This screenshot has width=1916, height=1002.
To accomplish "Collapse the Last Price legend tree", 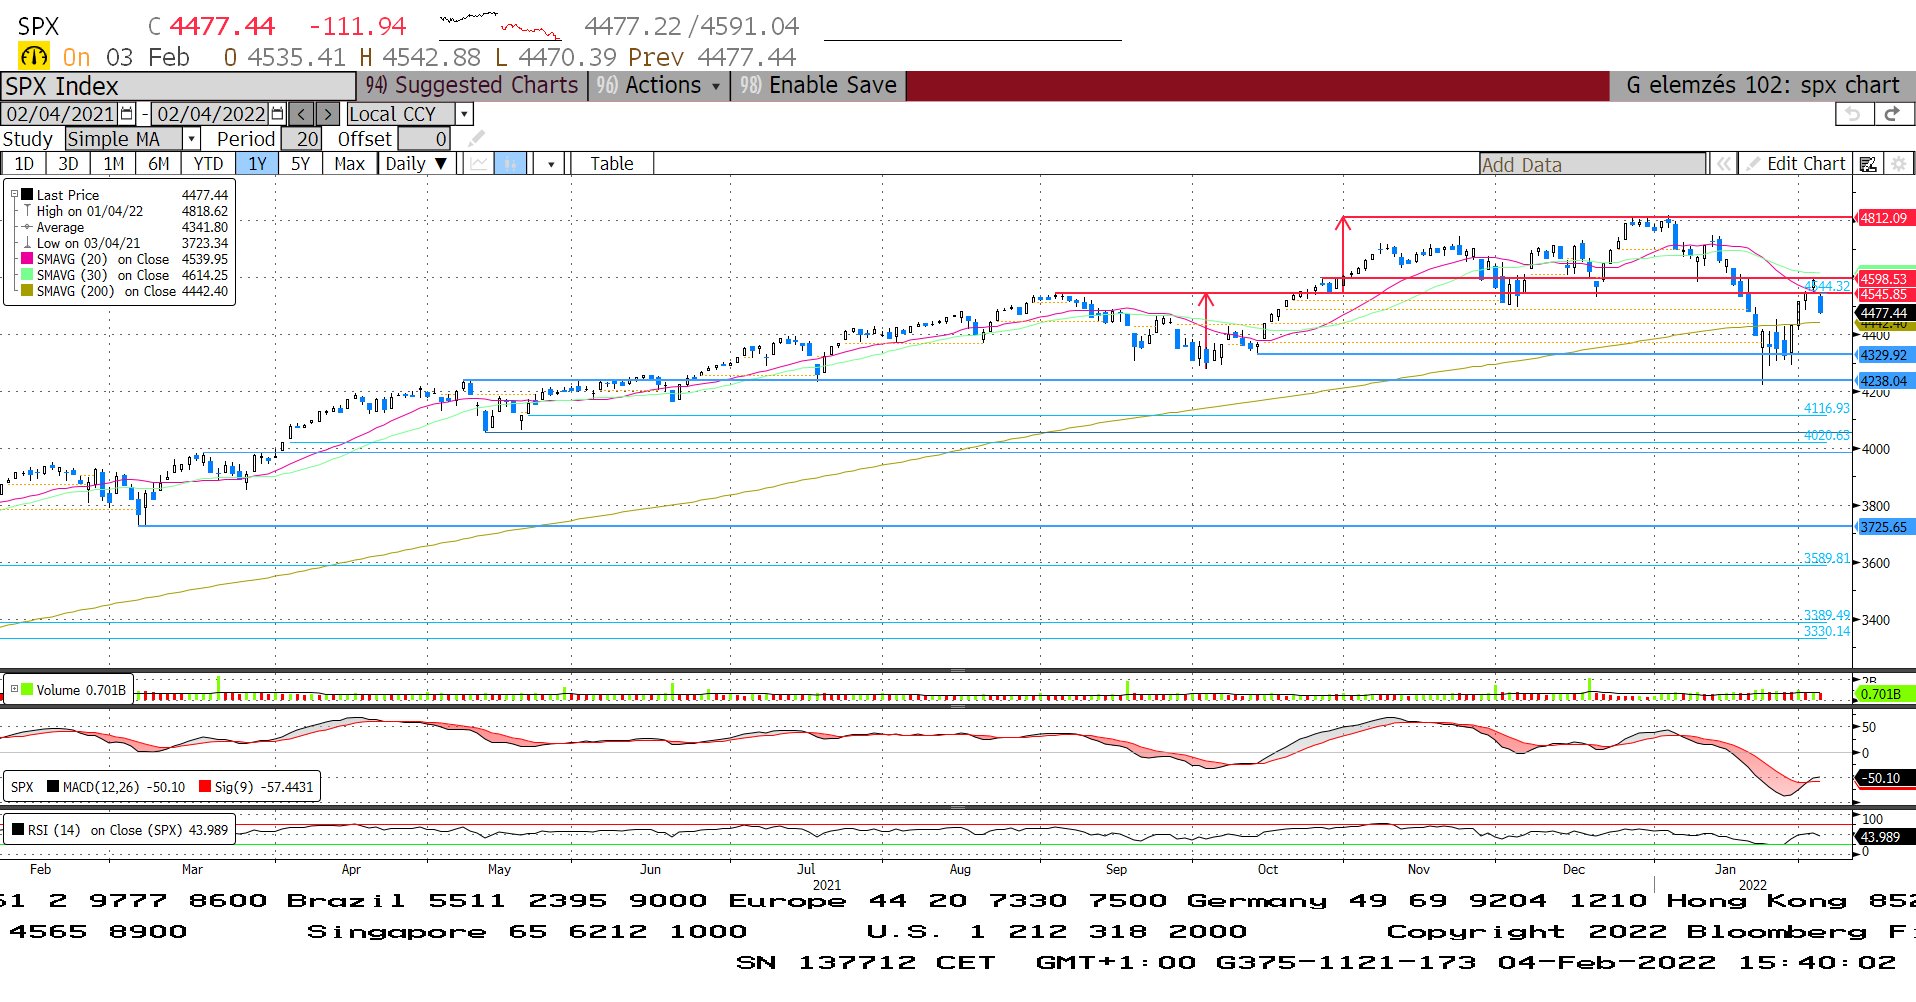I will tap(14, 195).
